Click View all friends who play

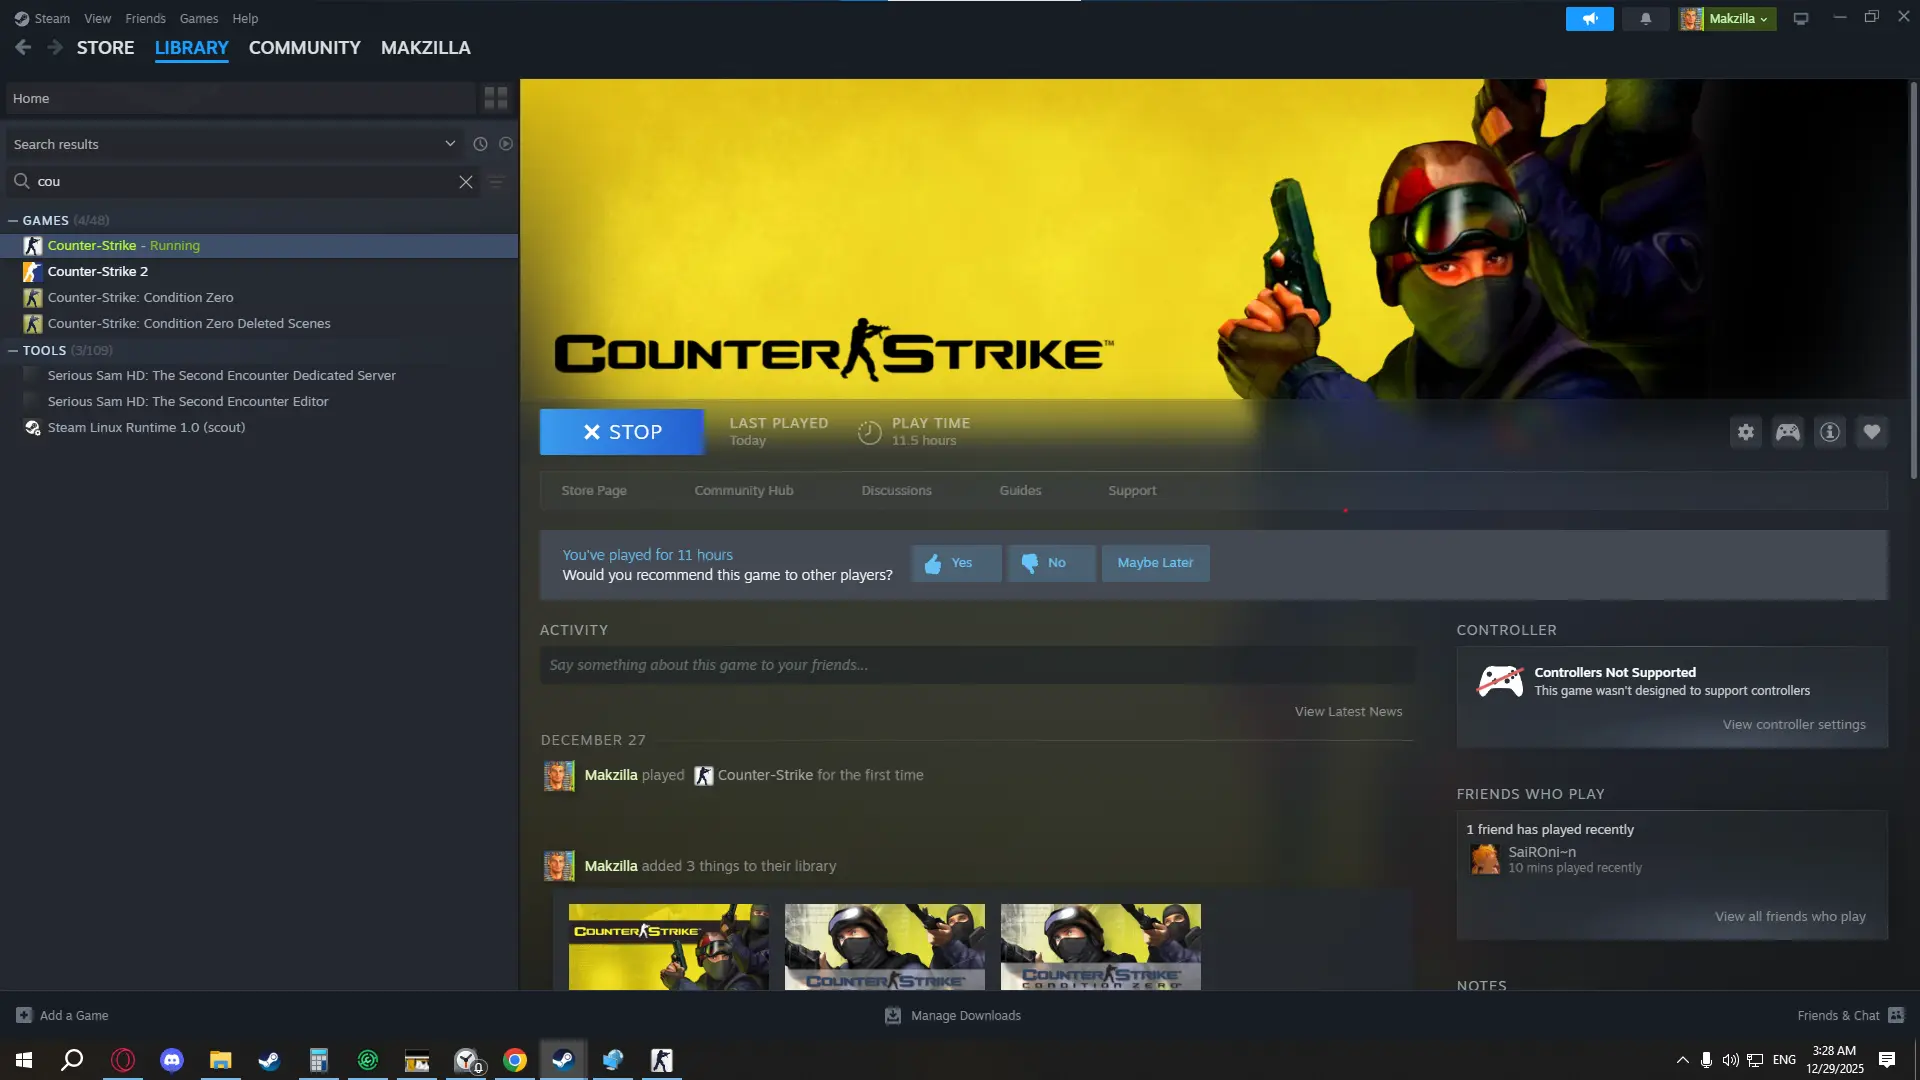coord(1790,917)
